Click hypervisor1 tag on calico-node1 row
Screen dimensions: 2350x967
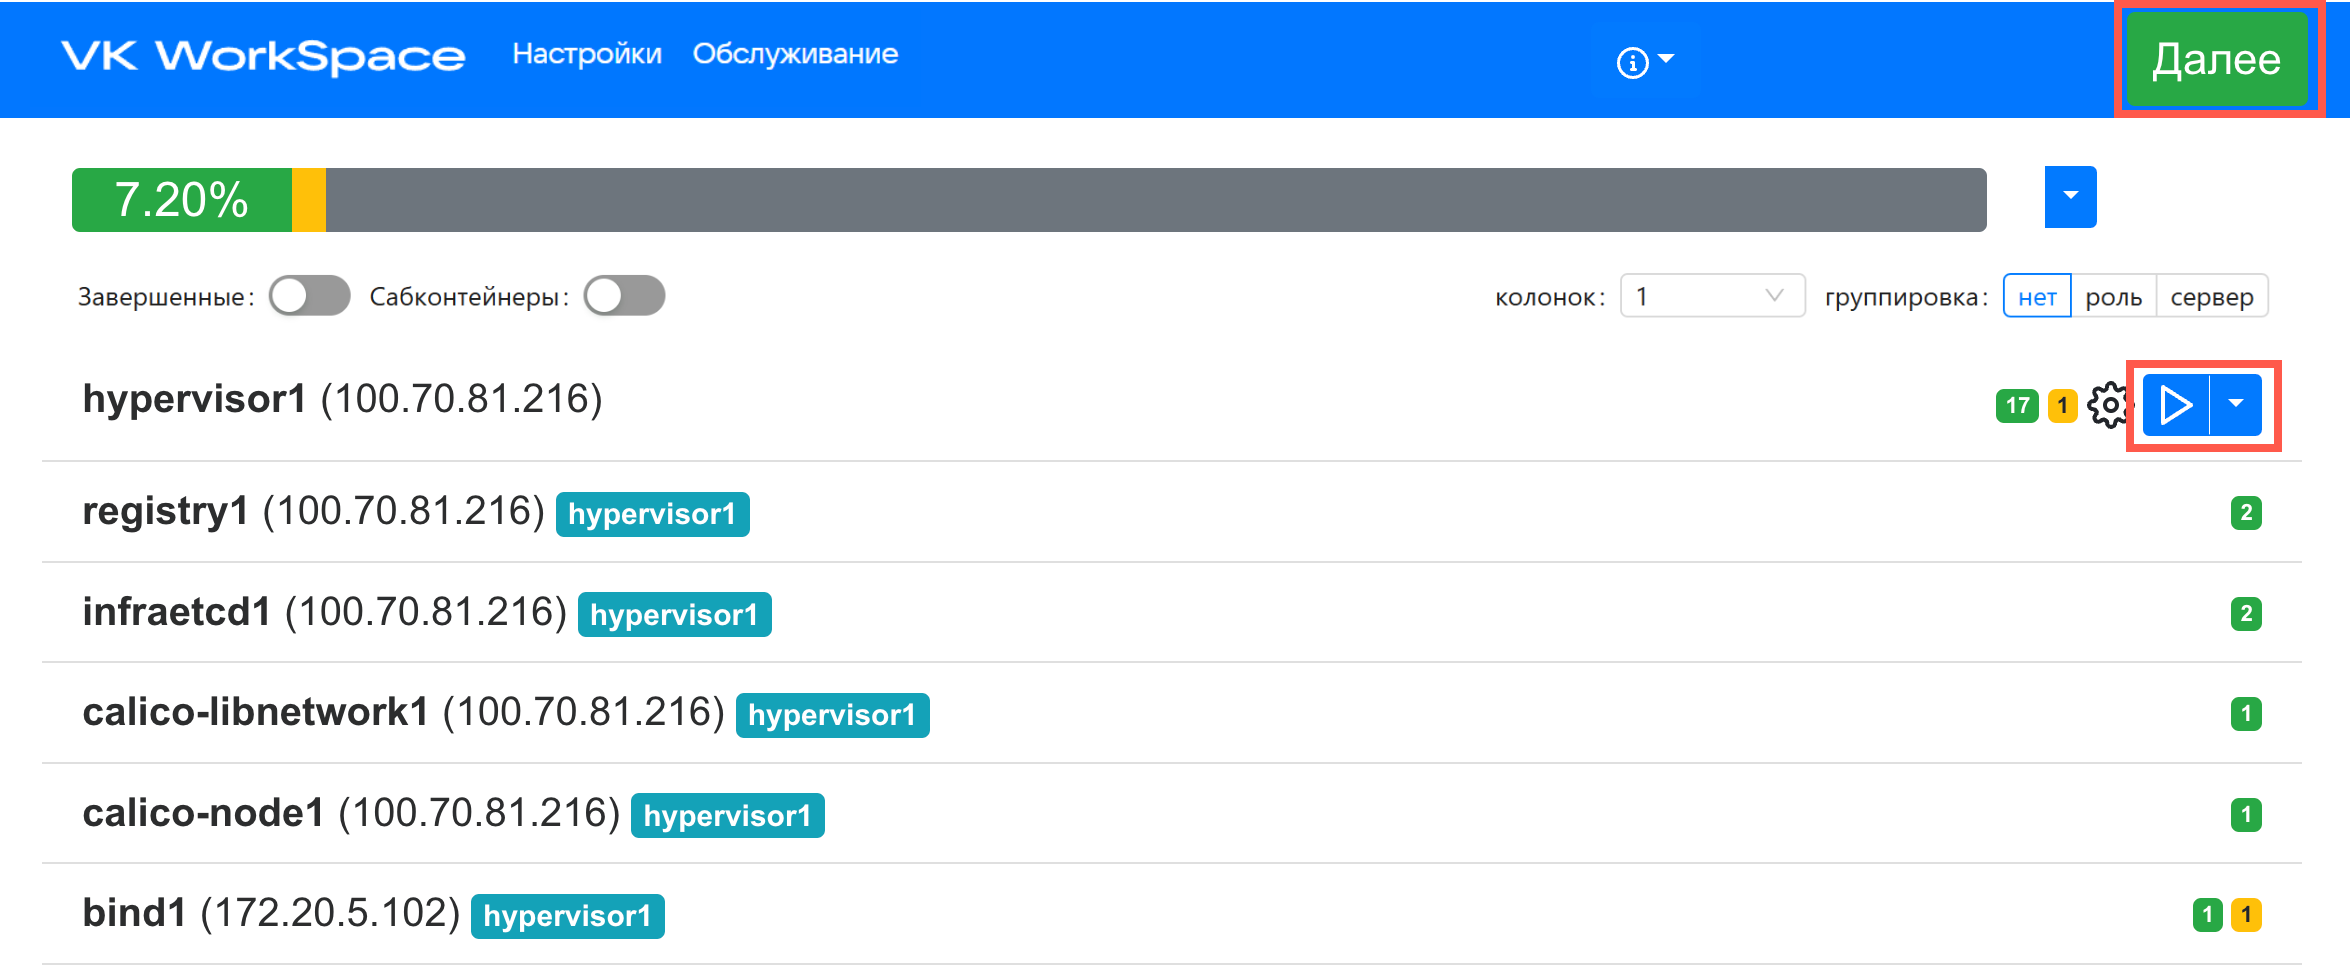point(727,816)
